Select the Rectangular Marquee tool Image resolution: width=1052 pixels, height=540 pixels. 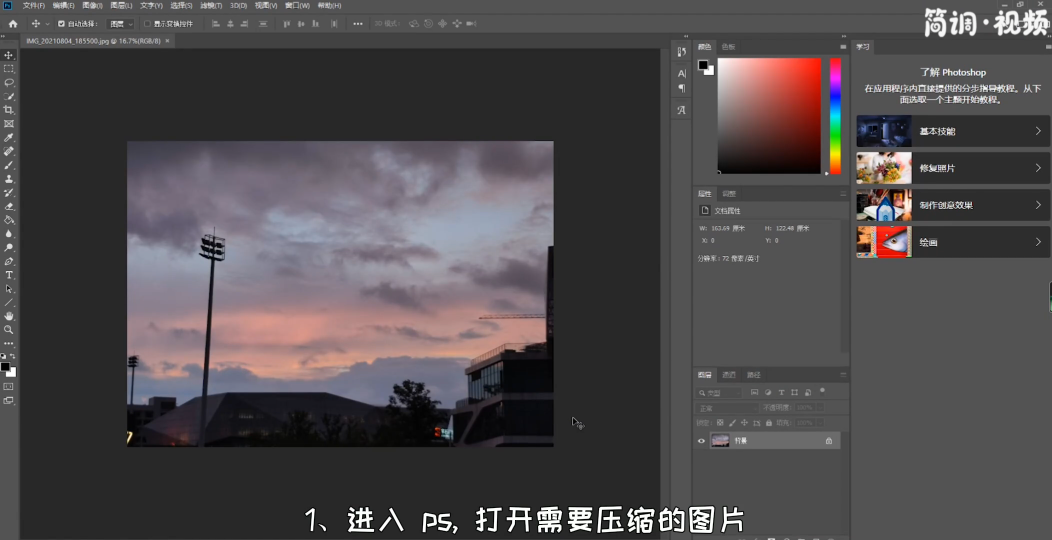point(9,69)
